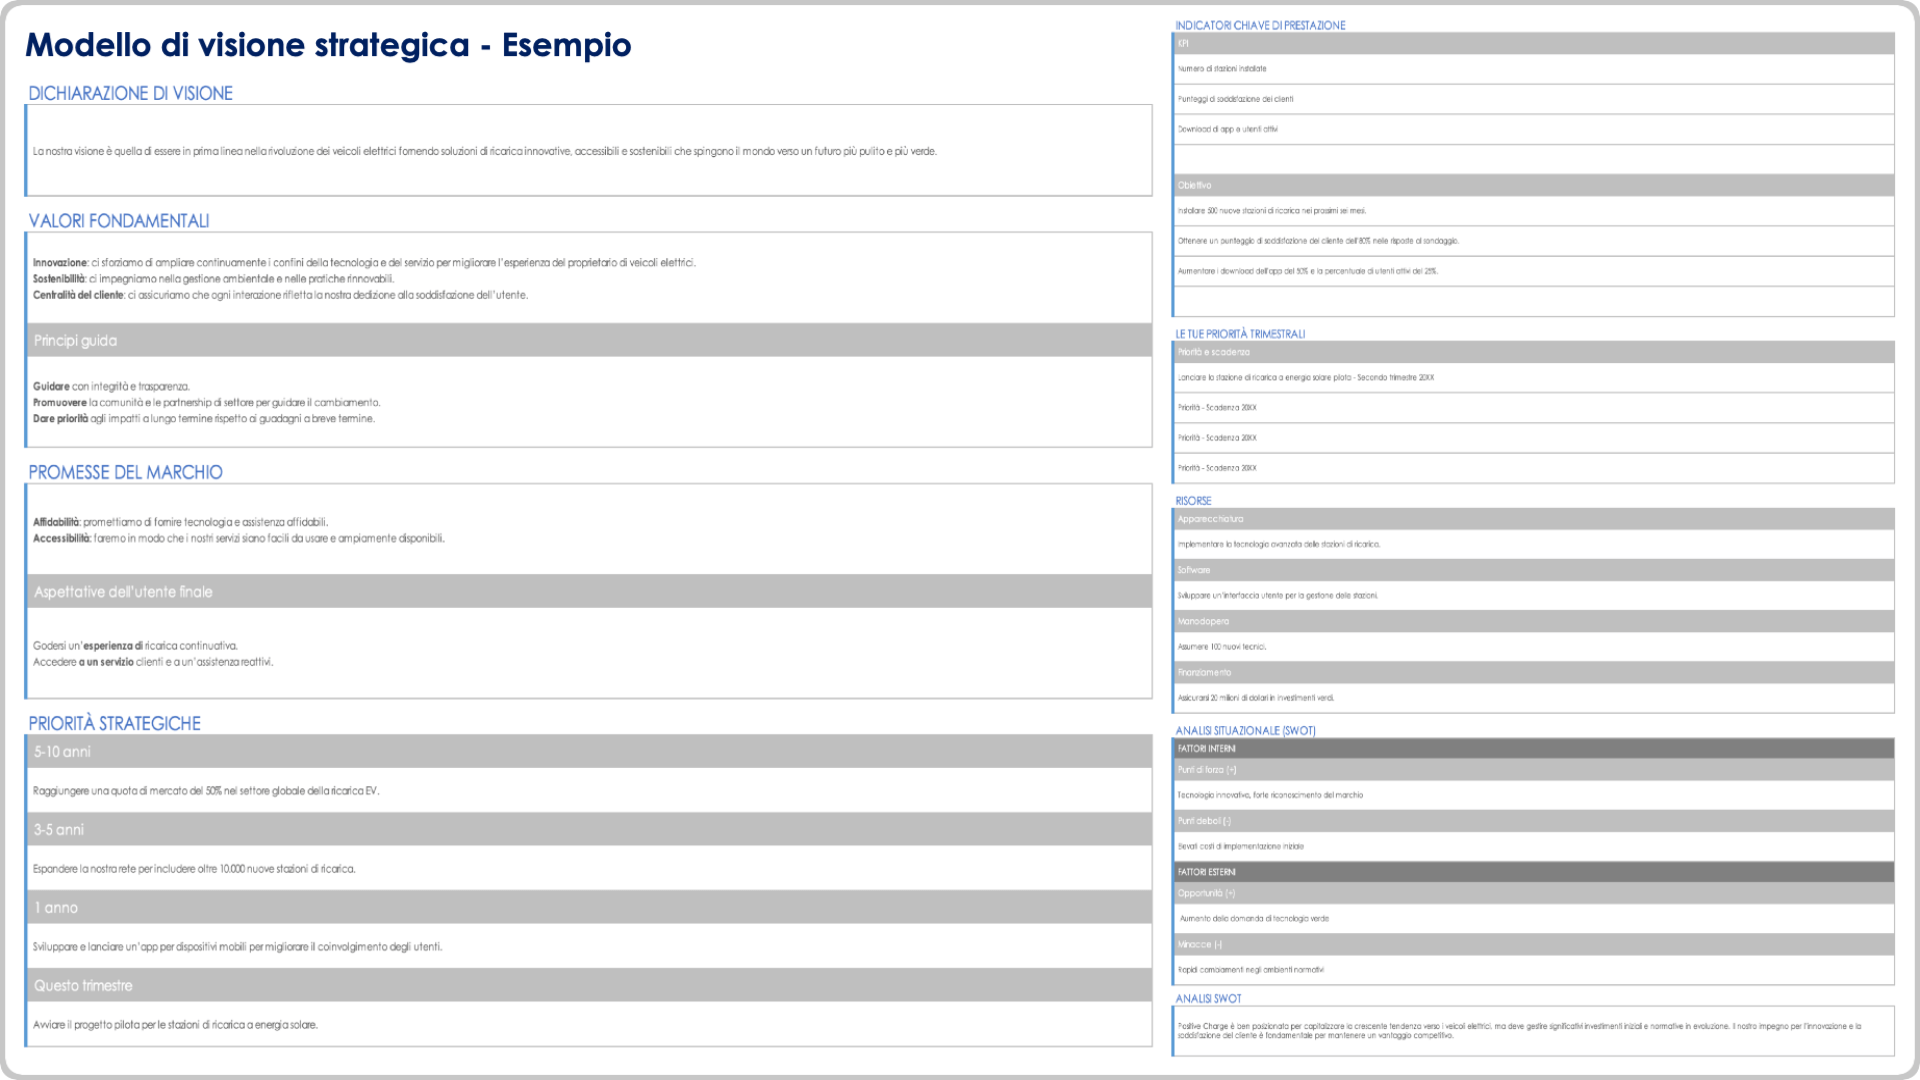Click the 'Obiettivo' gray header row
Image resolution: width=1920 pixels, height=1080 pixels.
coord(1534,185)
